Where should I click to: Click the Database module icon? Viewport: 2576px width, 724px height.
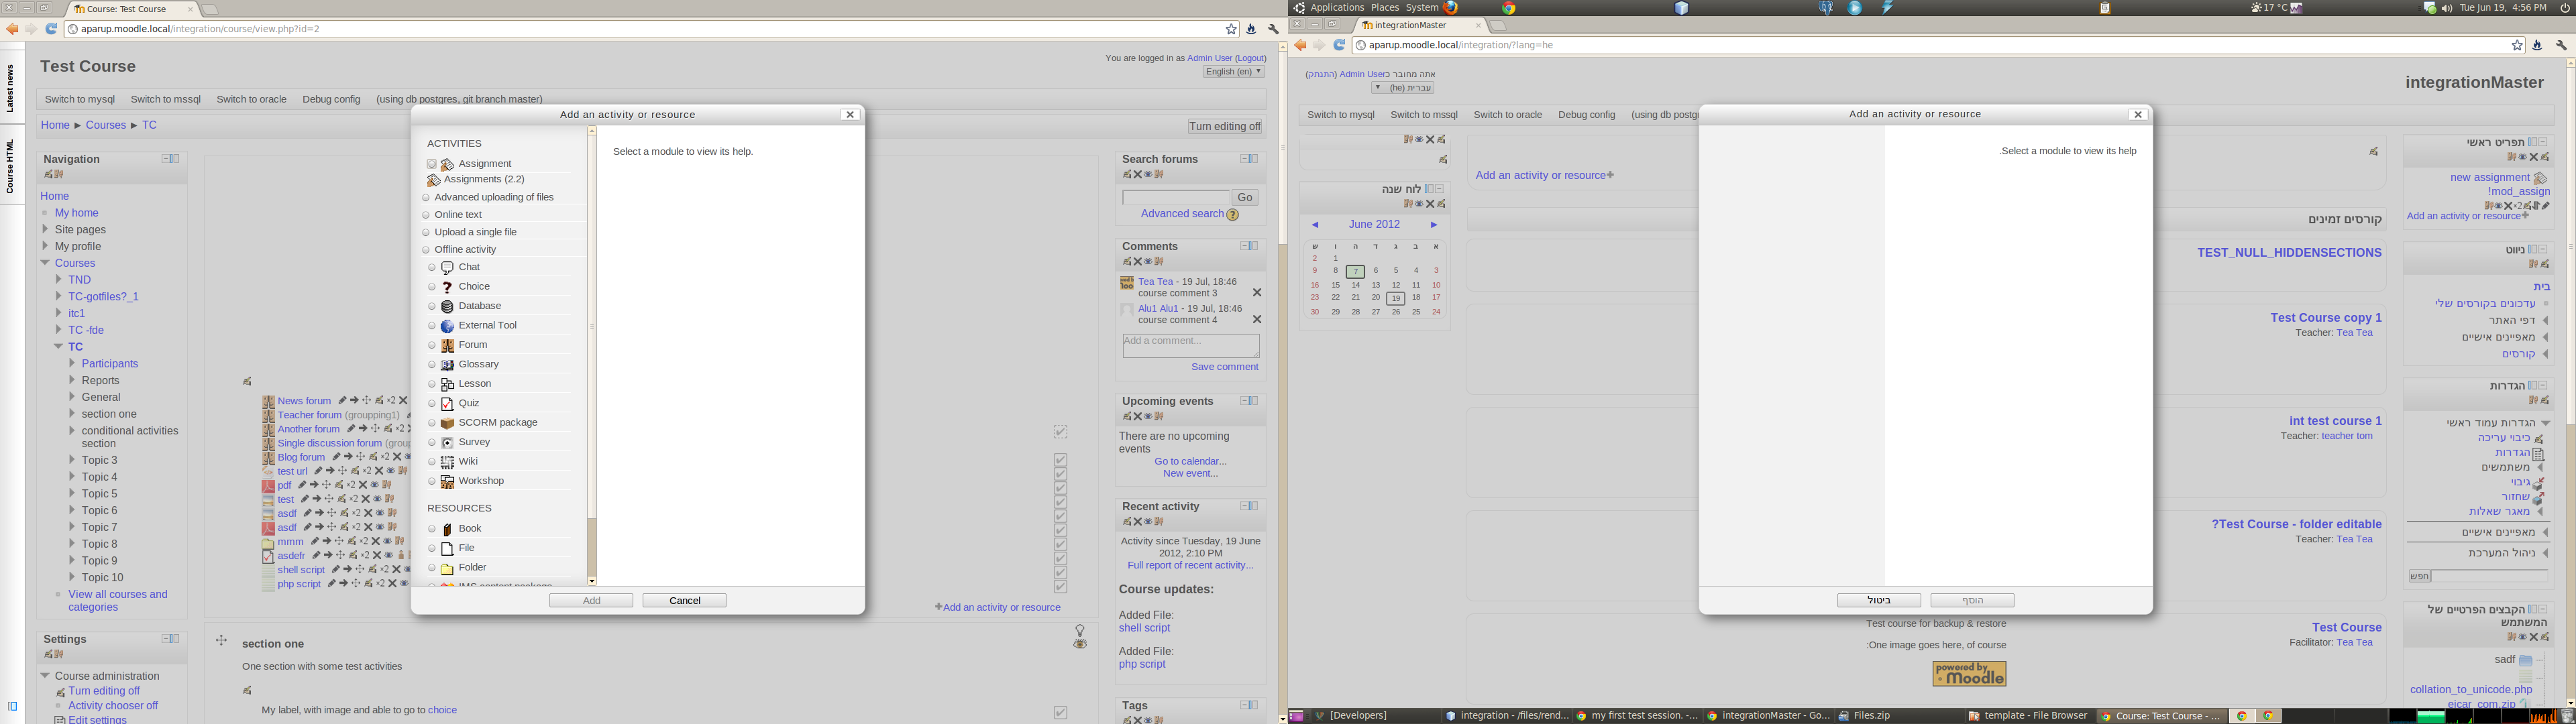pos(447,307)
